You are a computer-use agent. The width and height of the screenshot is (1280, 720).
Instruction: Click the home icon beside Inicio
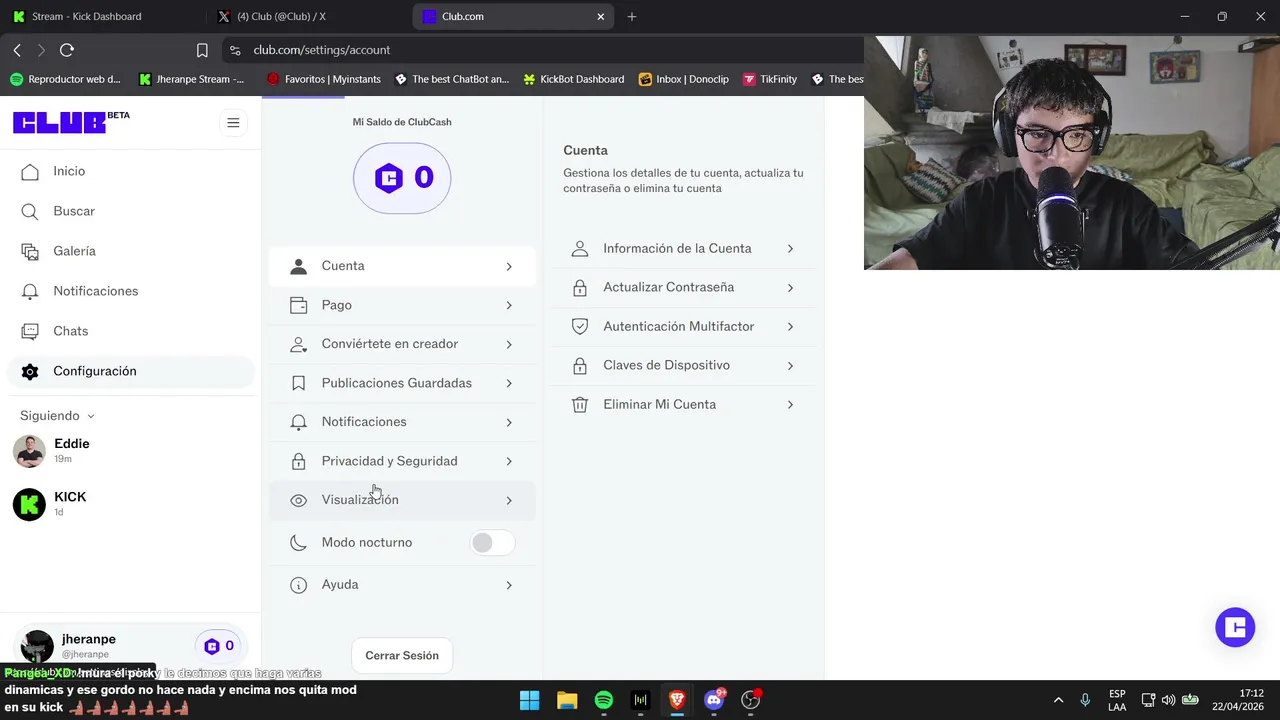(x=30, y=172)
